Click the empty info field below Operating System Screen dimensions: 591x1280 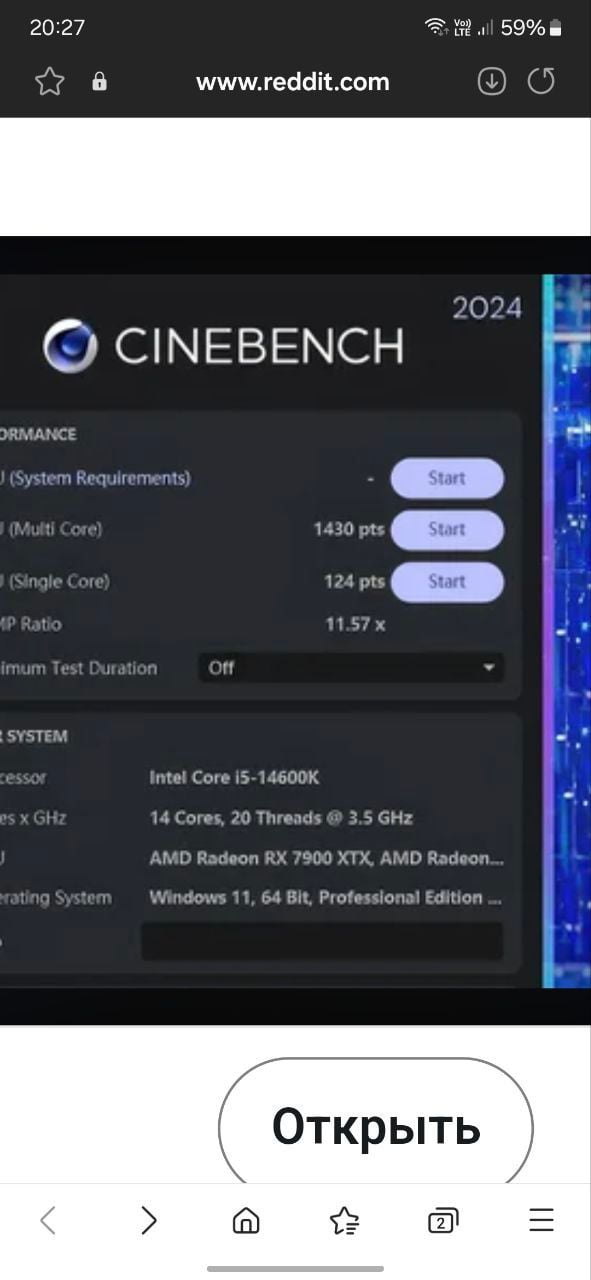322,941
